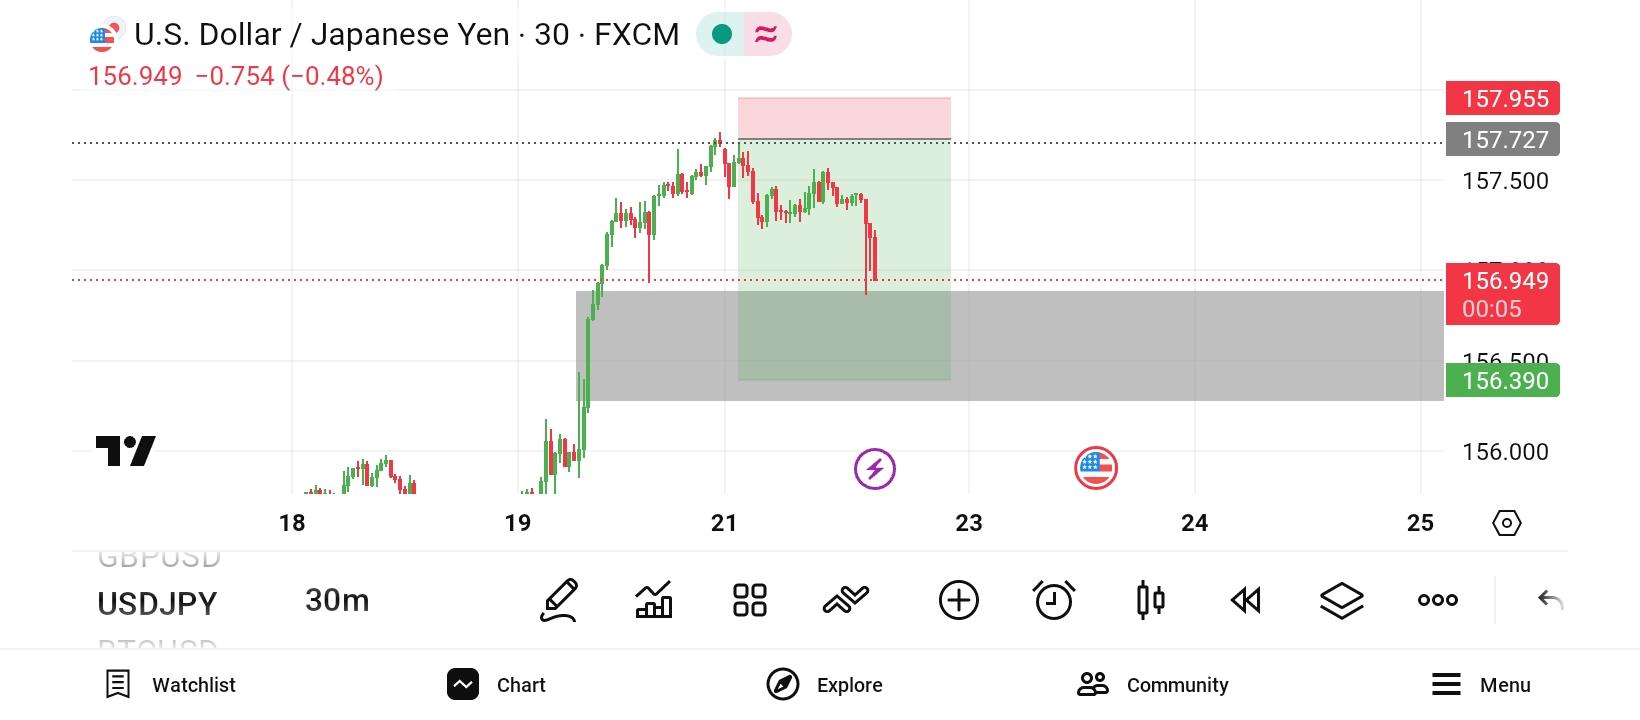Toggle the green market status dot
Image resolution: width=1640 pixels, height=720 pixels.
click(x=722, y=35)
